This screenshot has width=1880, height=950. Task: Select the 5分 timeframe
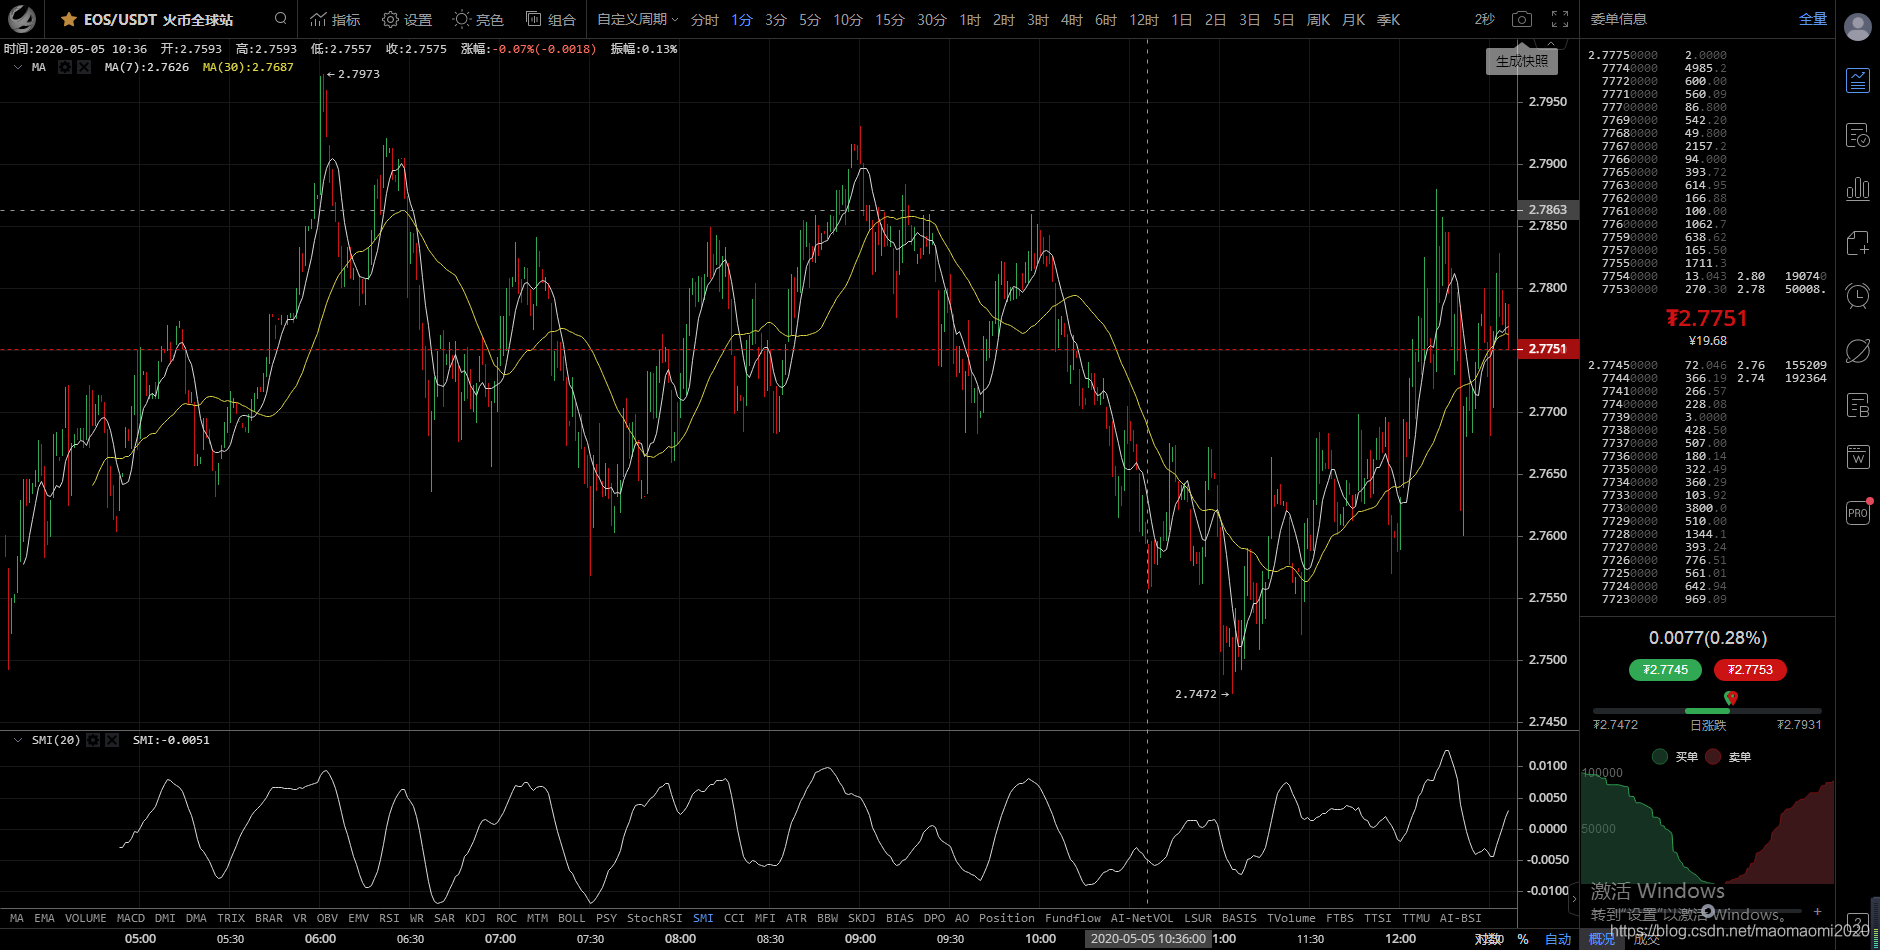pyautogui.click(x=810, y=19)
